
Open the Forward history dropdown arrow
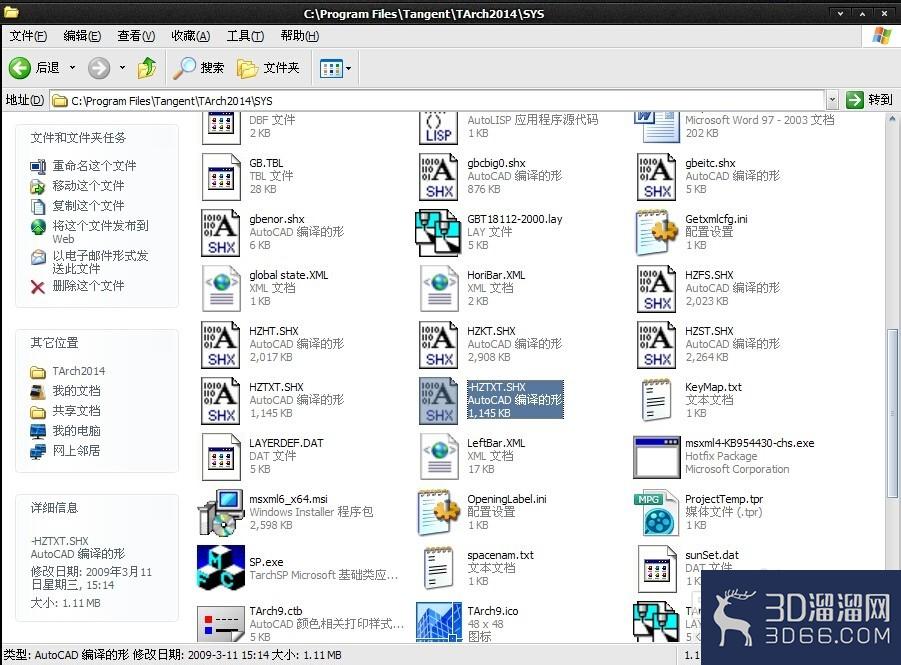pyautogui.click(x=122, y=68)
